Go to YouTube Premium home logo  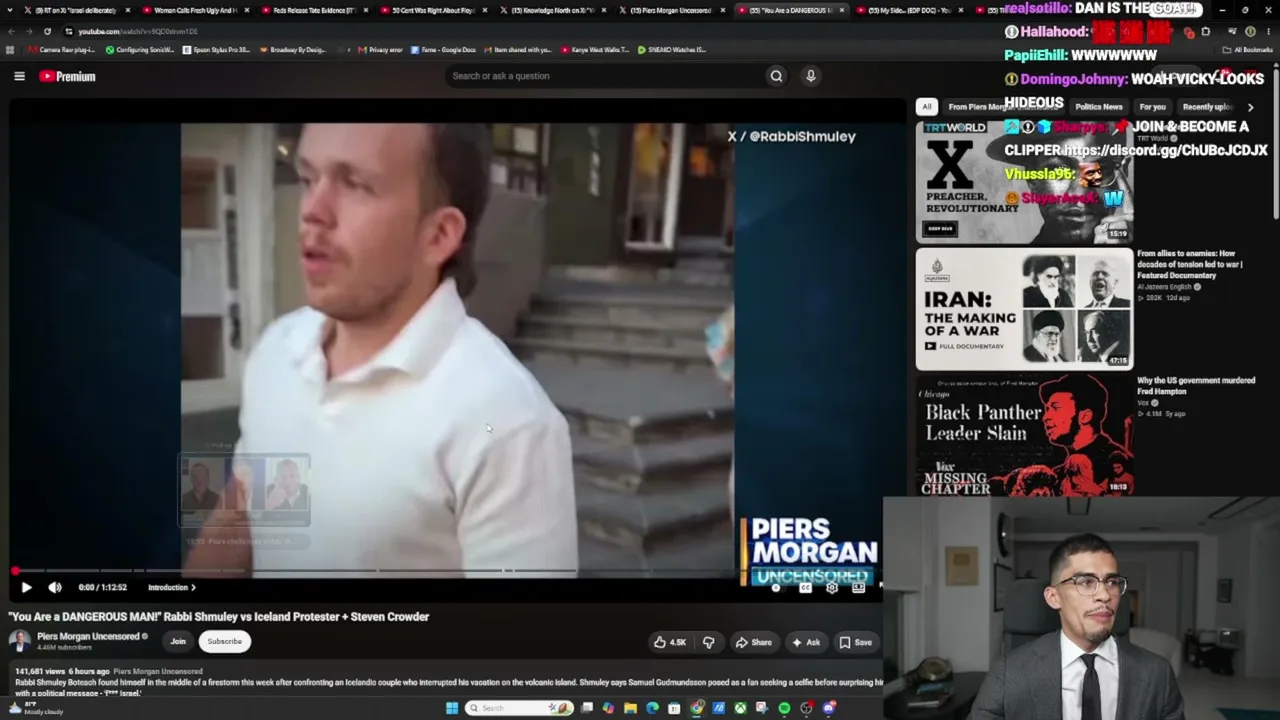(67, 76)
